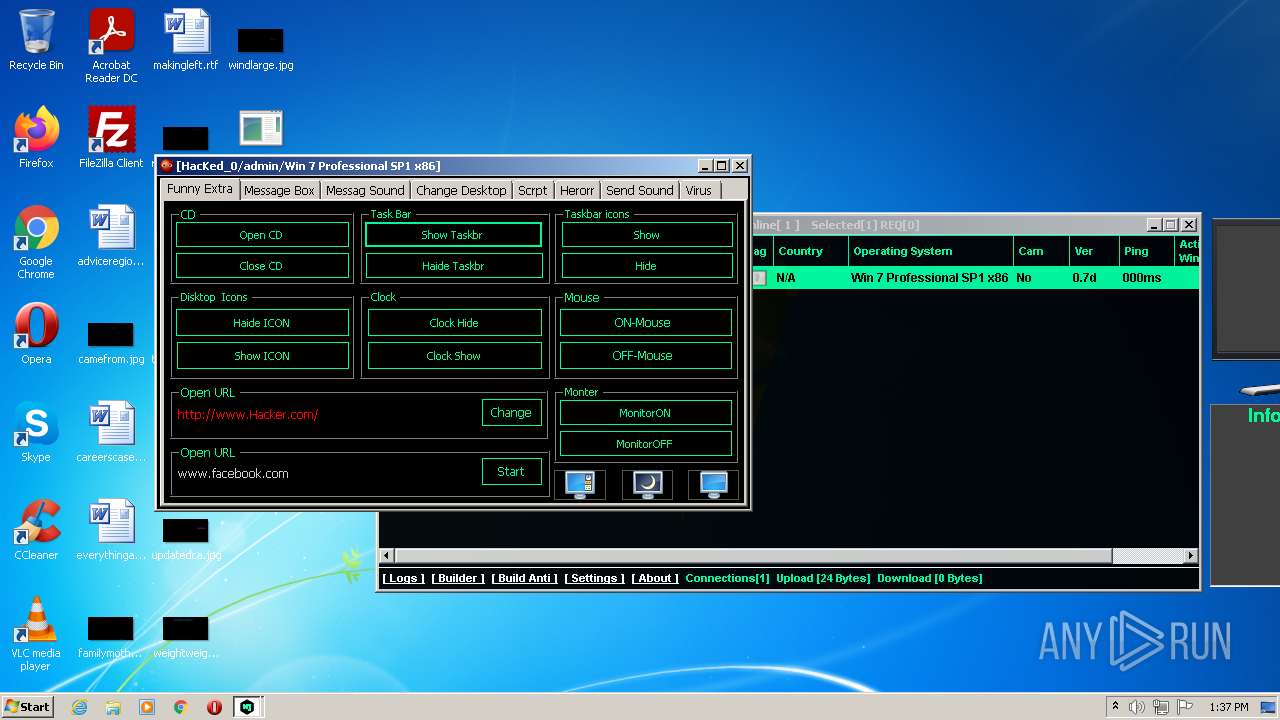Click Change button beside Hacker URL
This screenshot has width=1280, height=720.
coord(511,413)
